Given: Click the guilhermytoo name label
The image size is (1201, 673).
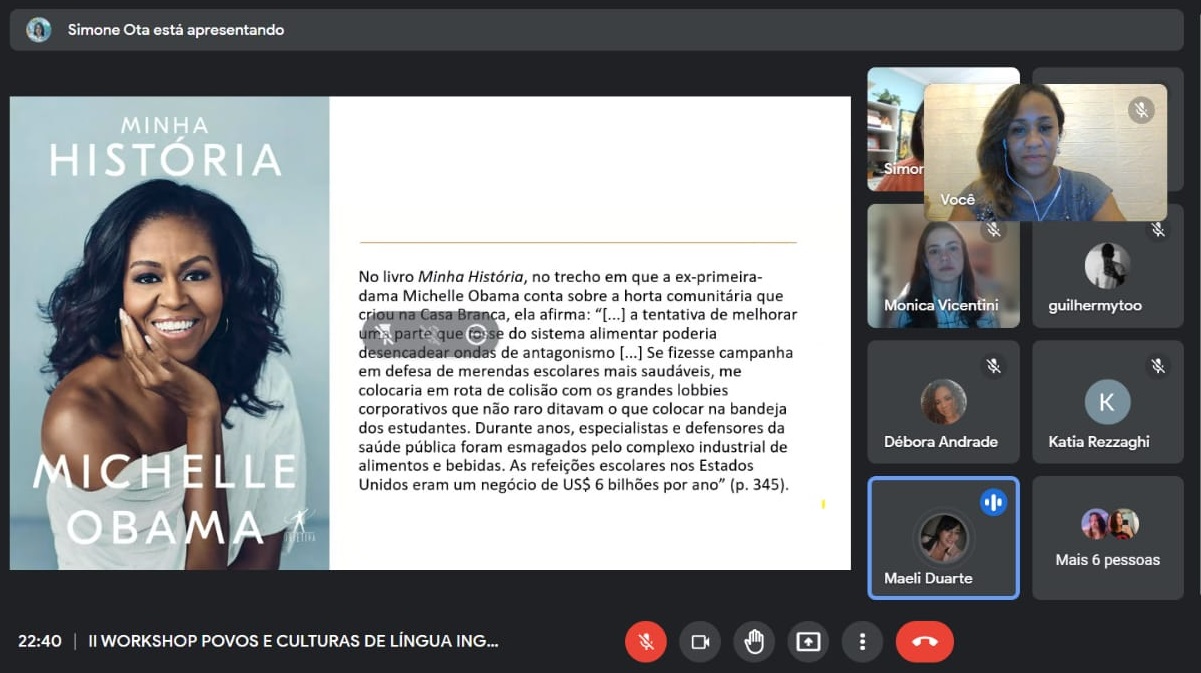Looking at the screenshot, I should 1095,305.
